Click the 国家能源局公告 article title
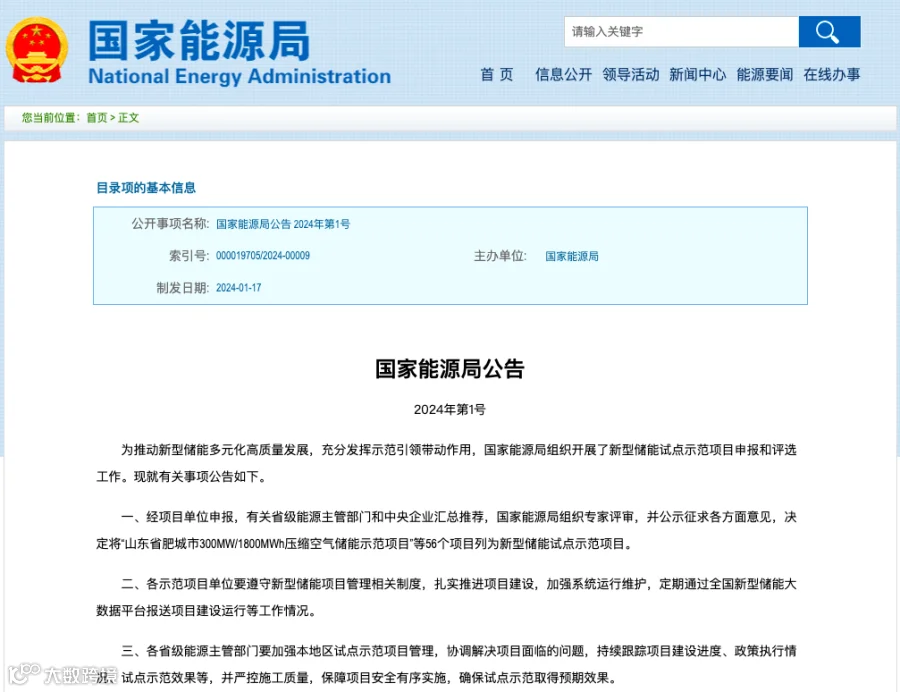The height and width of the screenshot is (692, 900). click(x=450, y=369)
